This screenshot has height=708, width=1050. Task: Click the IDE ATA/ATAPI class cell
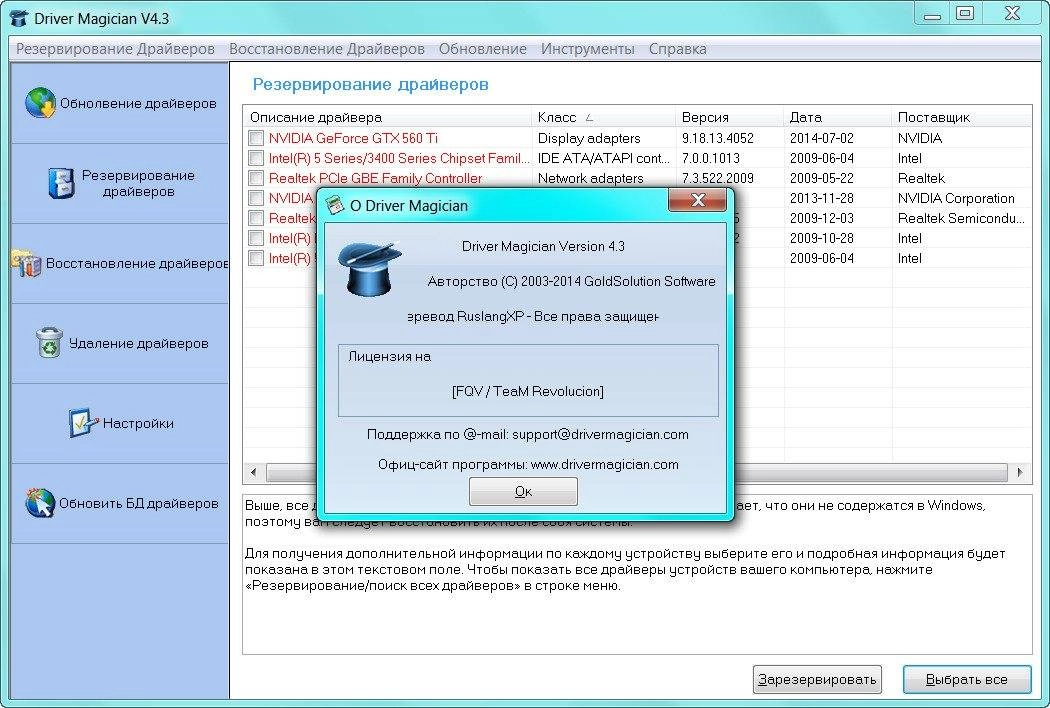[603, 158]
